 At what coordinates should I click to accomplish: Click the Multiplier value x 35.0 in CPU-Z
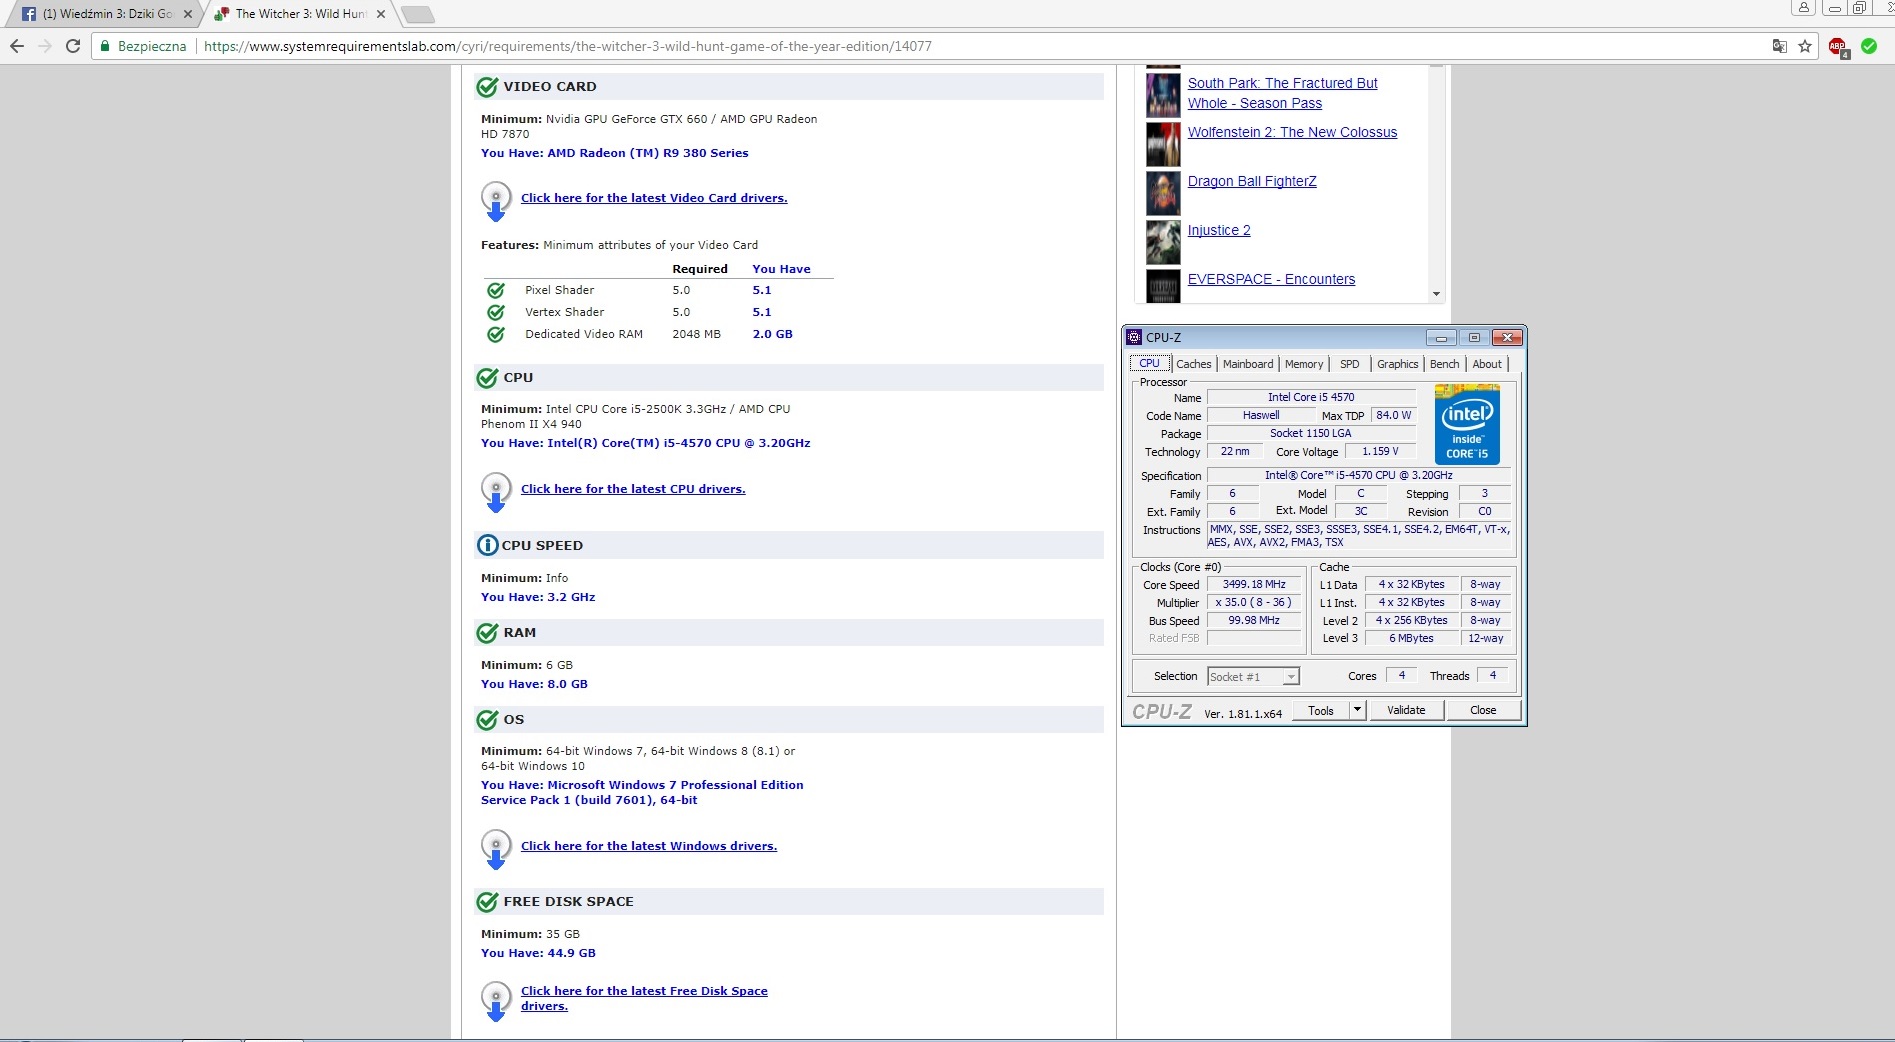(x=1254, y=602)
